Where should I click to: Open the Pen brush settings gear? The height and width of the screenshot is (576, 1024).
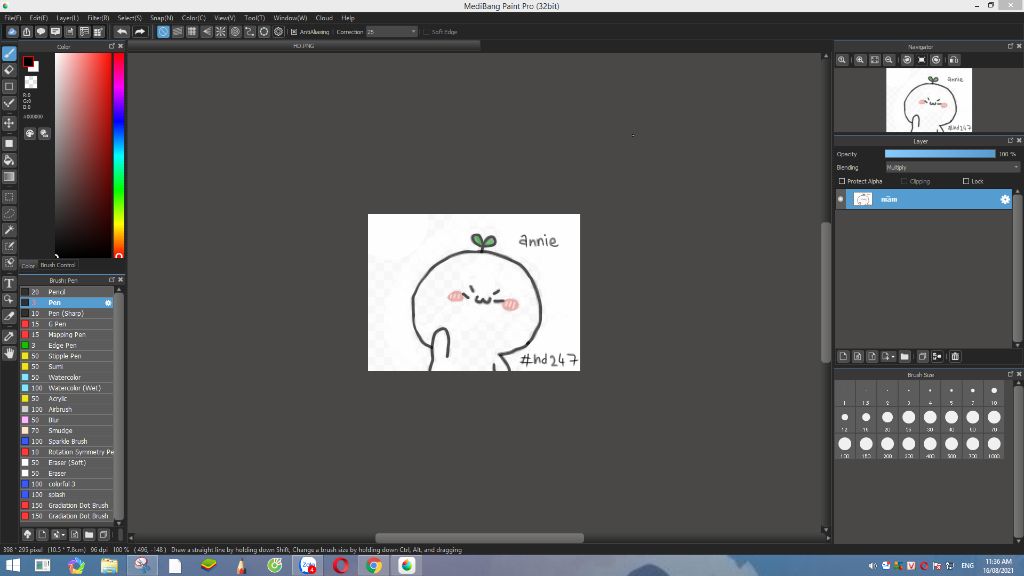click(108, 303)
